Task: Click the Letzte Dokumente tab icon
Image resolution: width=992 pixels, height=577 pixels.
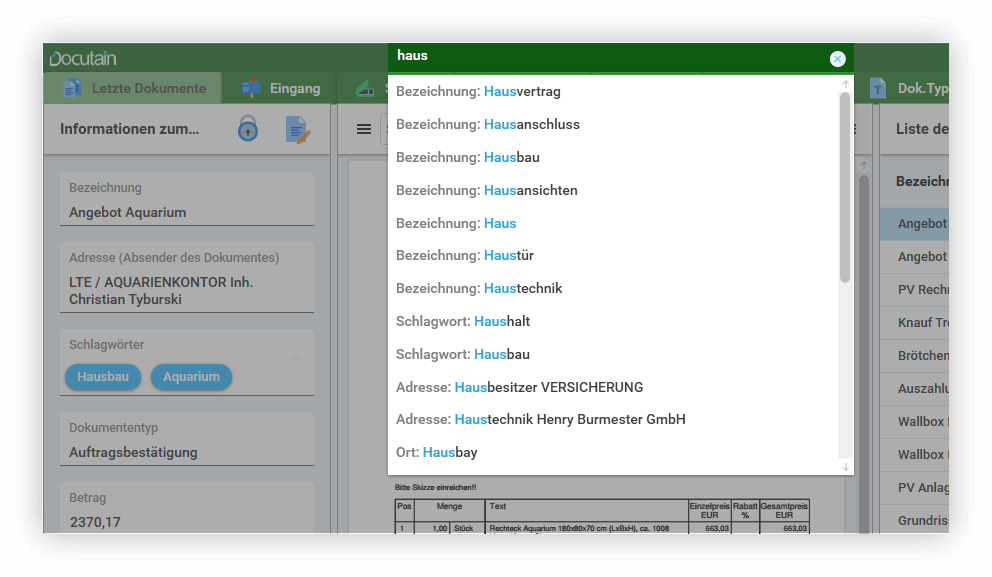Action: (x=72, y=88)
